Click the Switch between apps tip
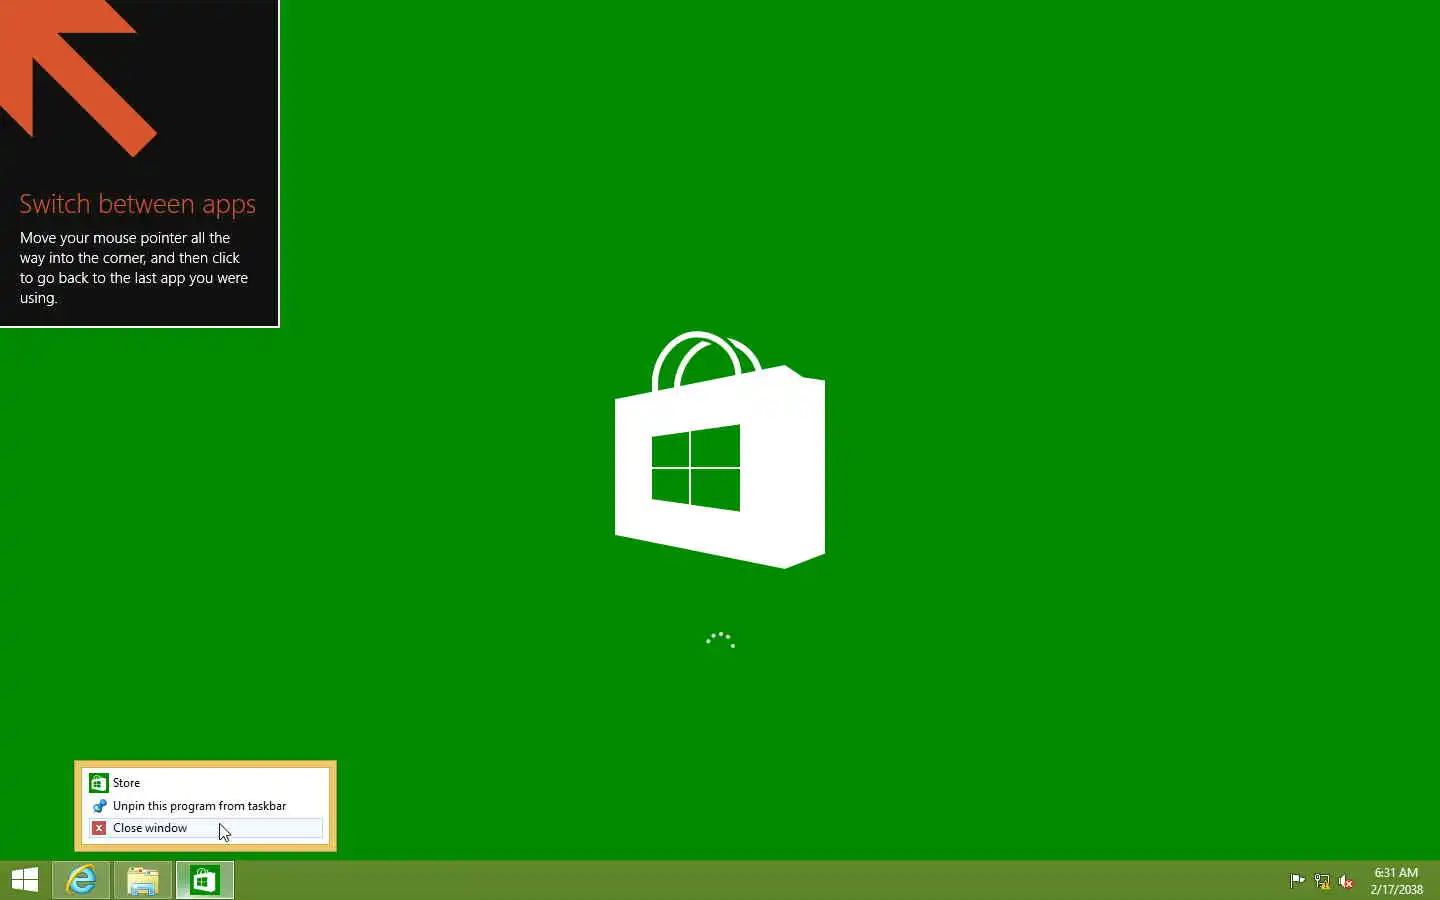This screenshot has height=900, width=1440. (x=139, y=163)
